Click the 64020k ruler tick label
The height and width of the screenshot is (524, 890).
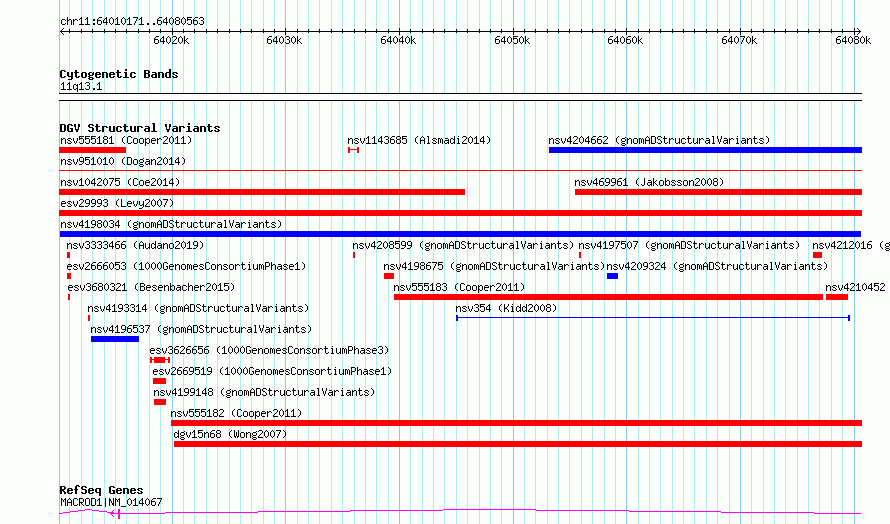171,40
